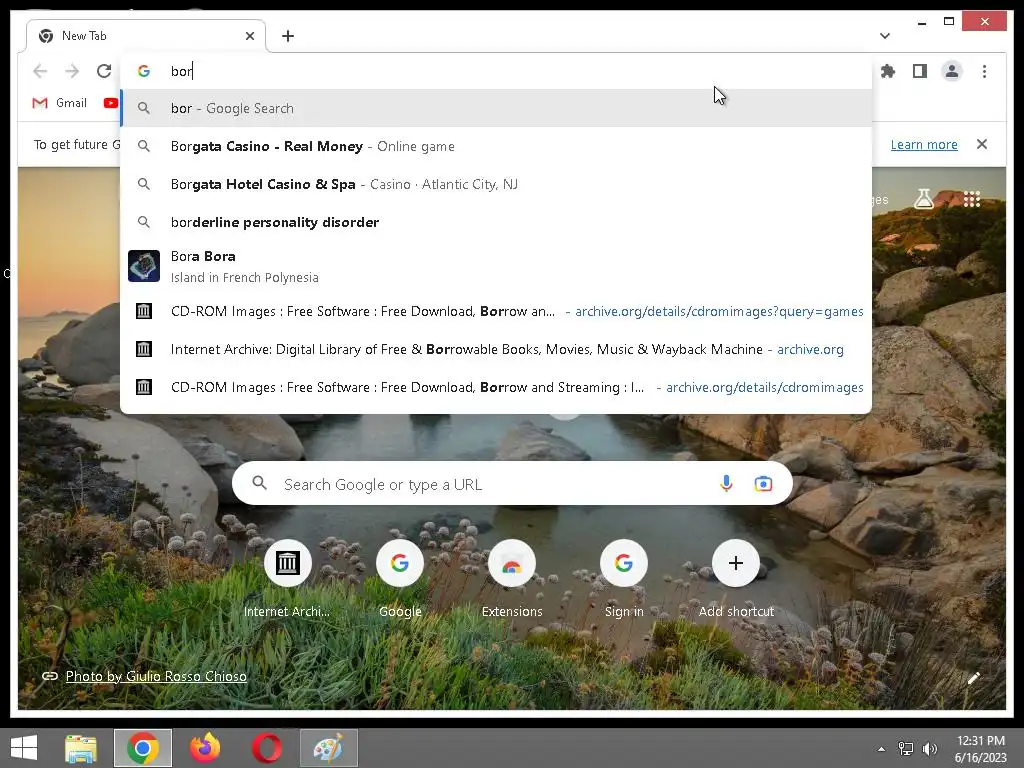Open Photo by Giulio Rosso Chioso link

[x=156, y=676]
